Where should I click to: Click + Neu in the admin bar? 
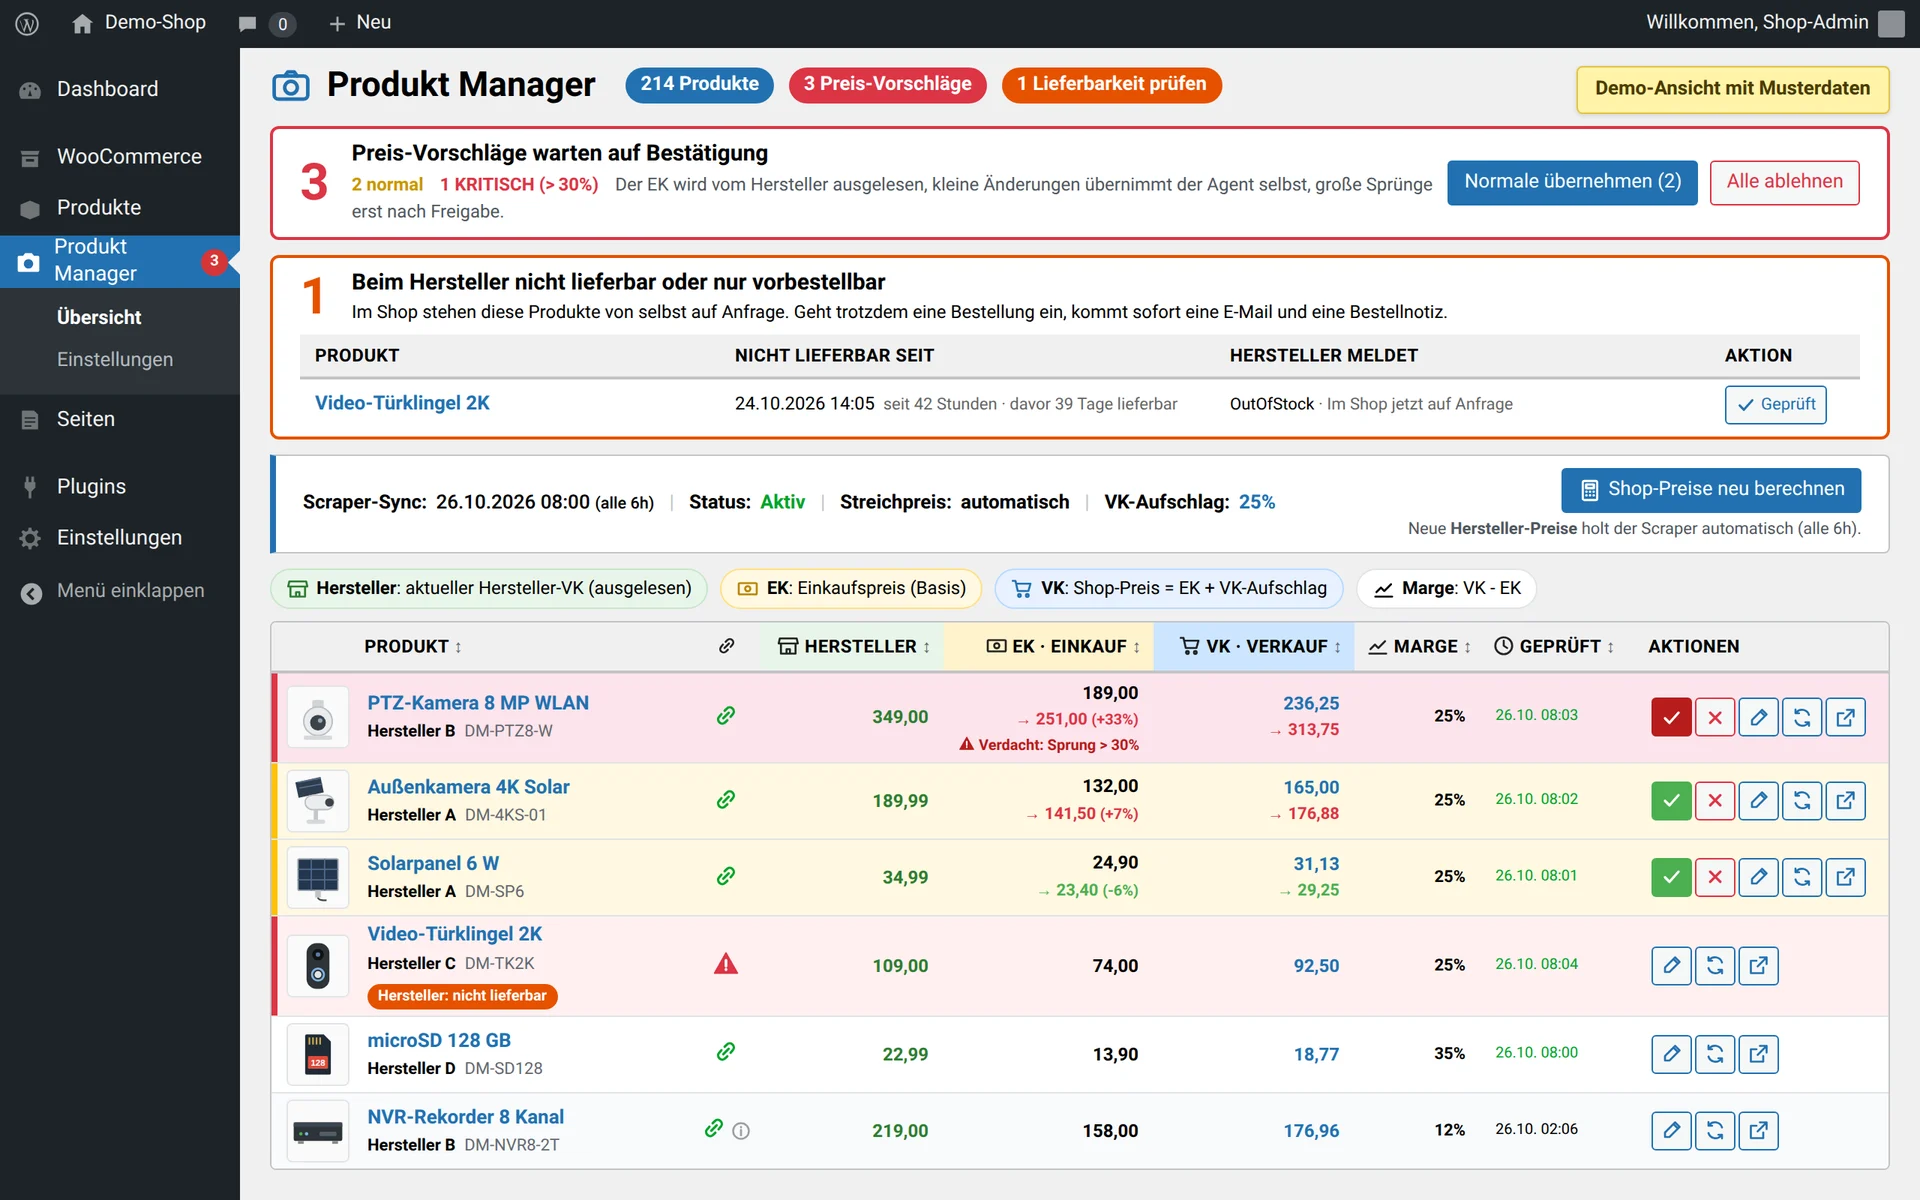tap(360, 23)
